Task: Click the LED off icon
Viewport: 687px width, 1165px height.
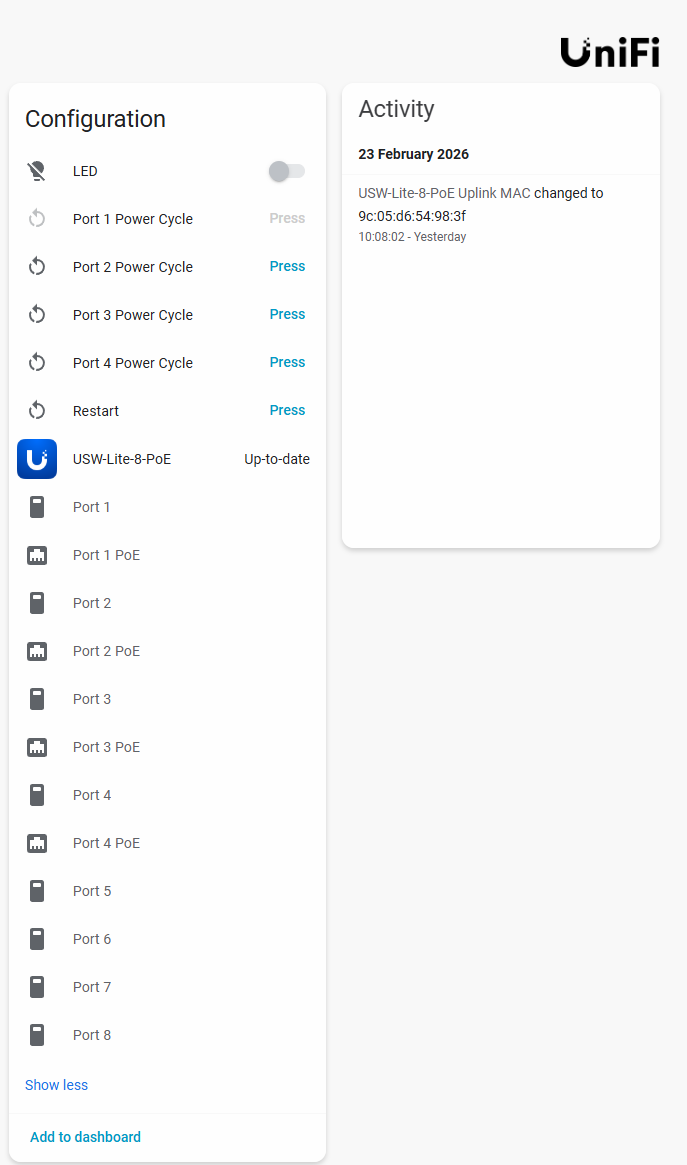Action: [x=37, y=171]
